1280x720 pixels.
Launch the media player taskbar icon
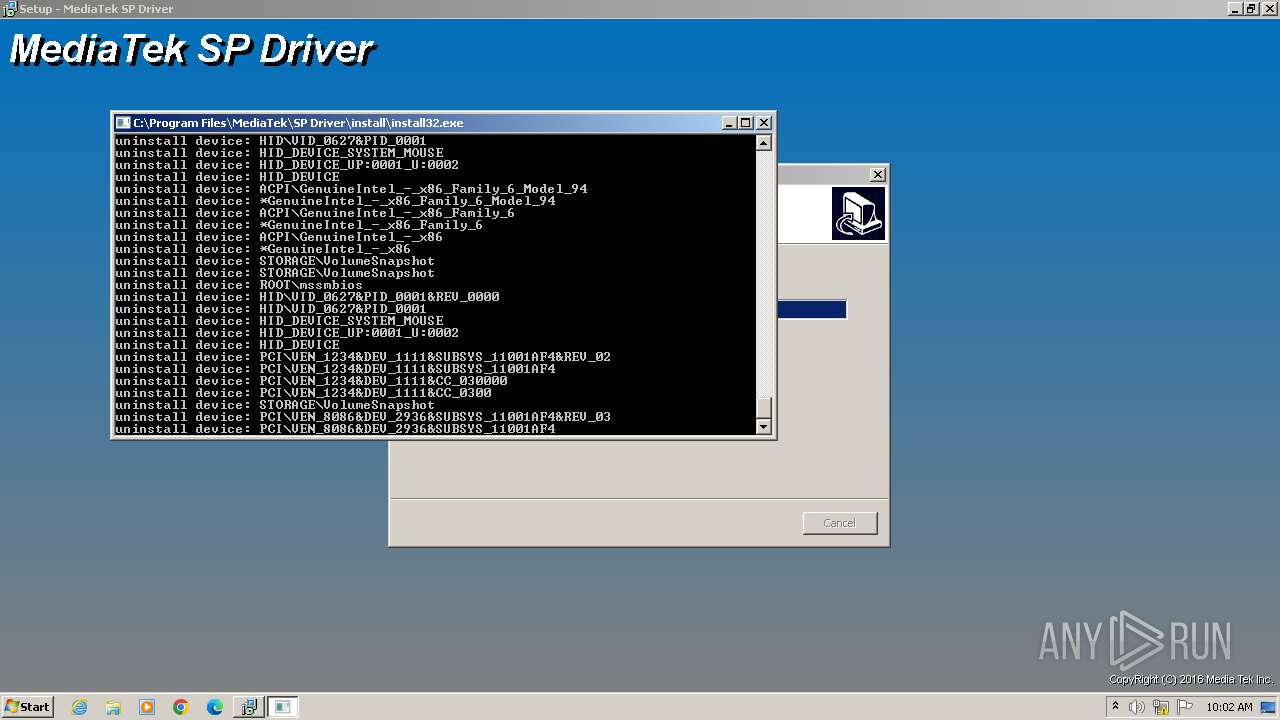pyautogui.click(x=147, y=707)
